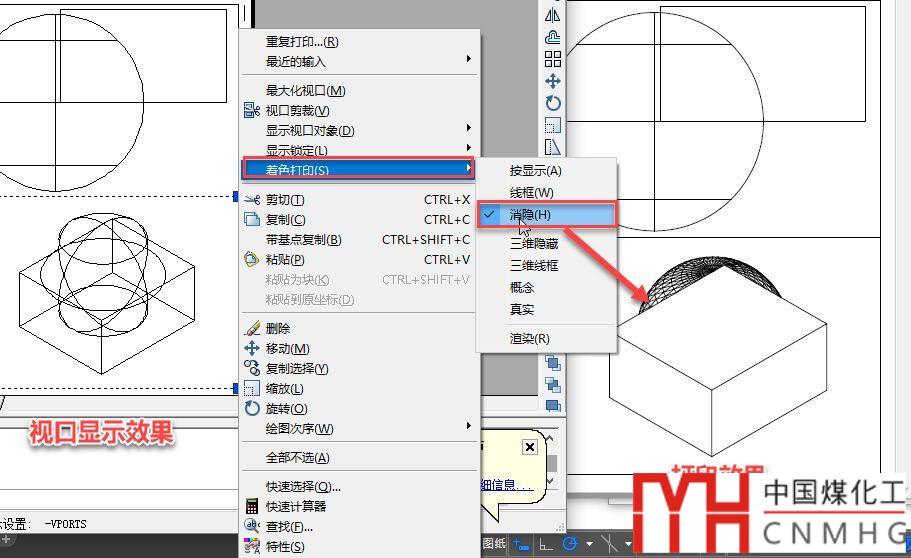Toggle ortho mode in the status bar

[x=546, y=545]
